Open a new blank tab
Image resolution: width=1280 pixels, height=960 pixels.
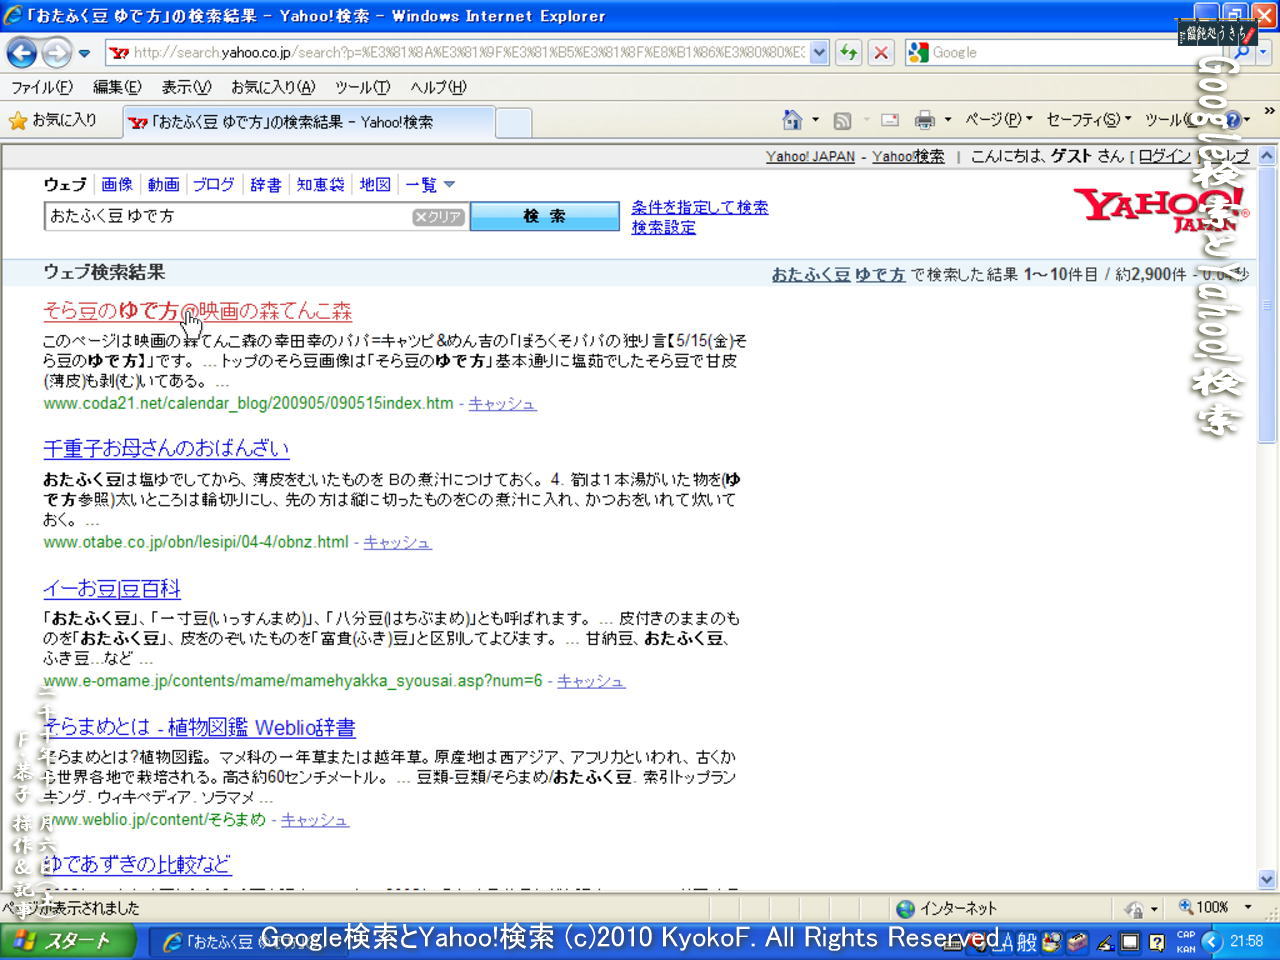[x=513, y=123]
